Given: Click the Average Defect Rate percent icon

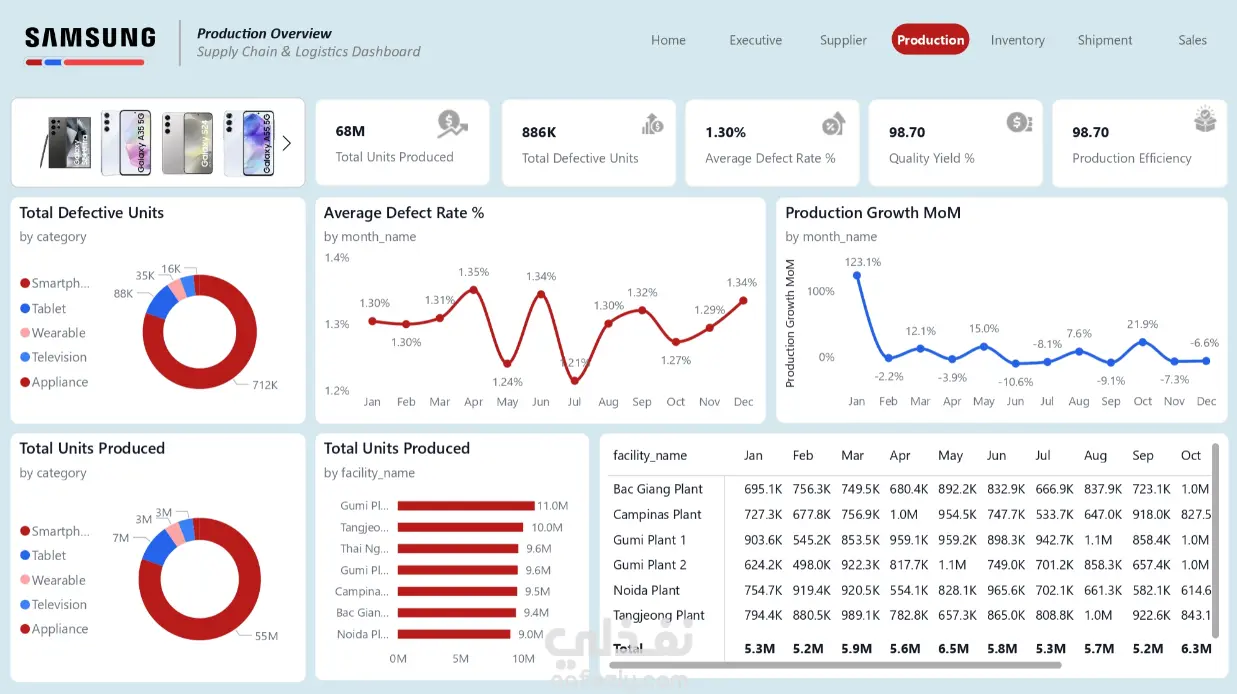Looking at the screenshot, I should coord(834,123).
